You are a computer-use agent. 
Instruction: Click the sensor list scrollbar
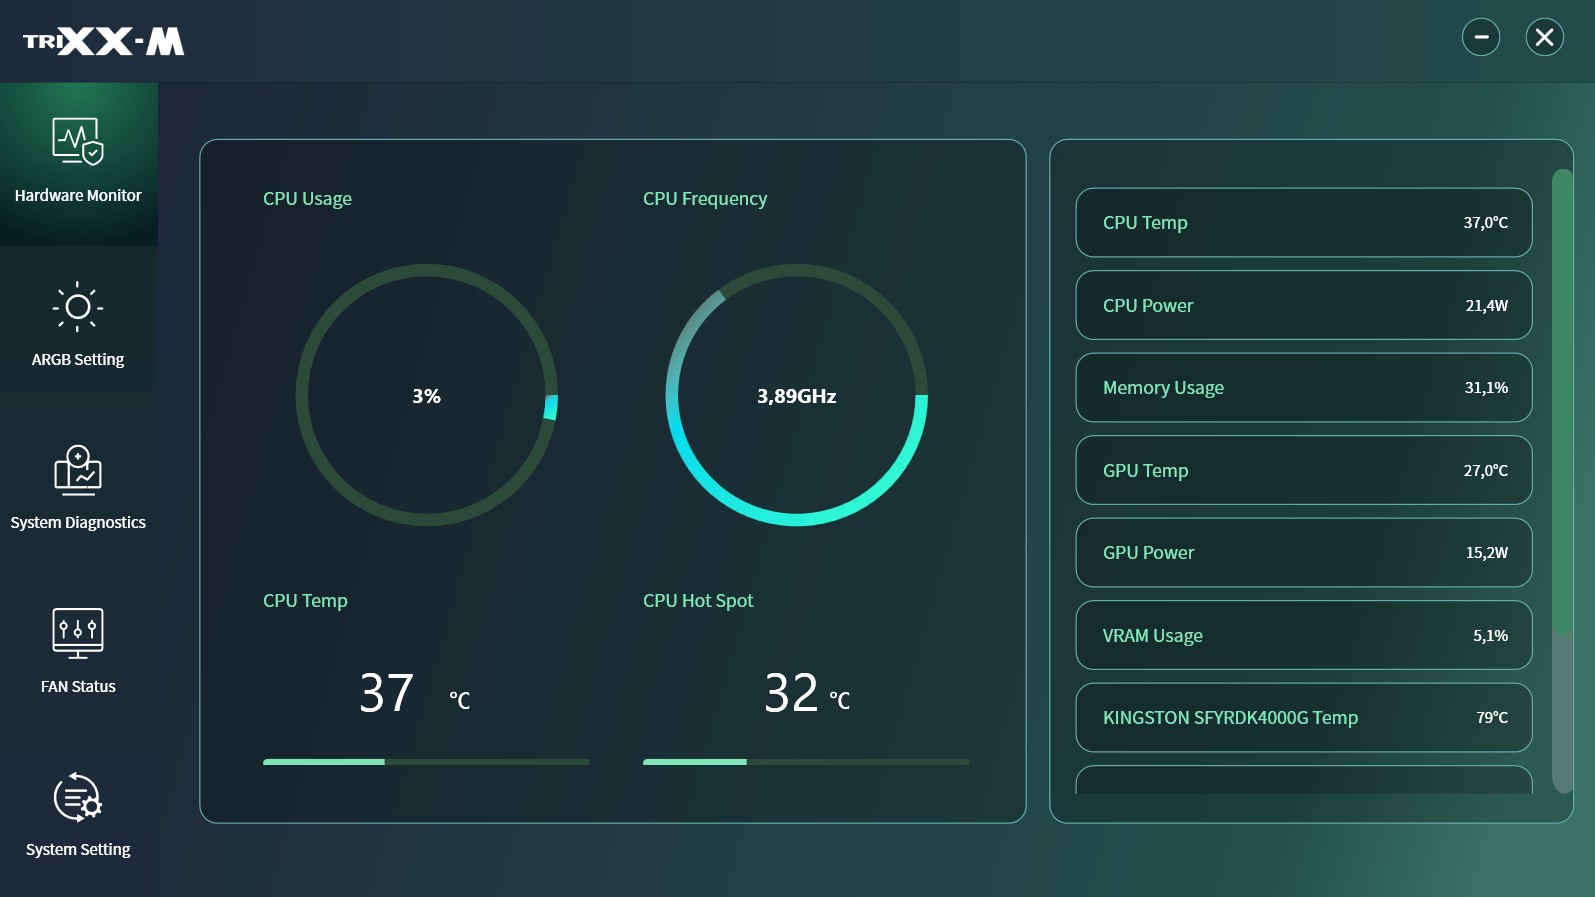pos(1561,400)
